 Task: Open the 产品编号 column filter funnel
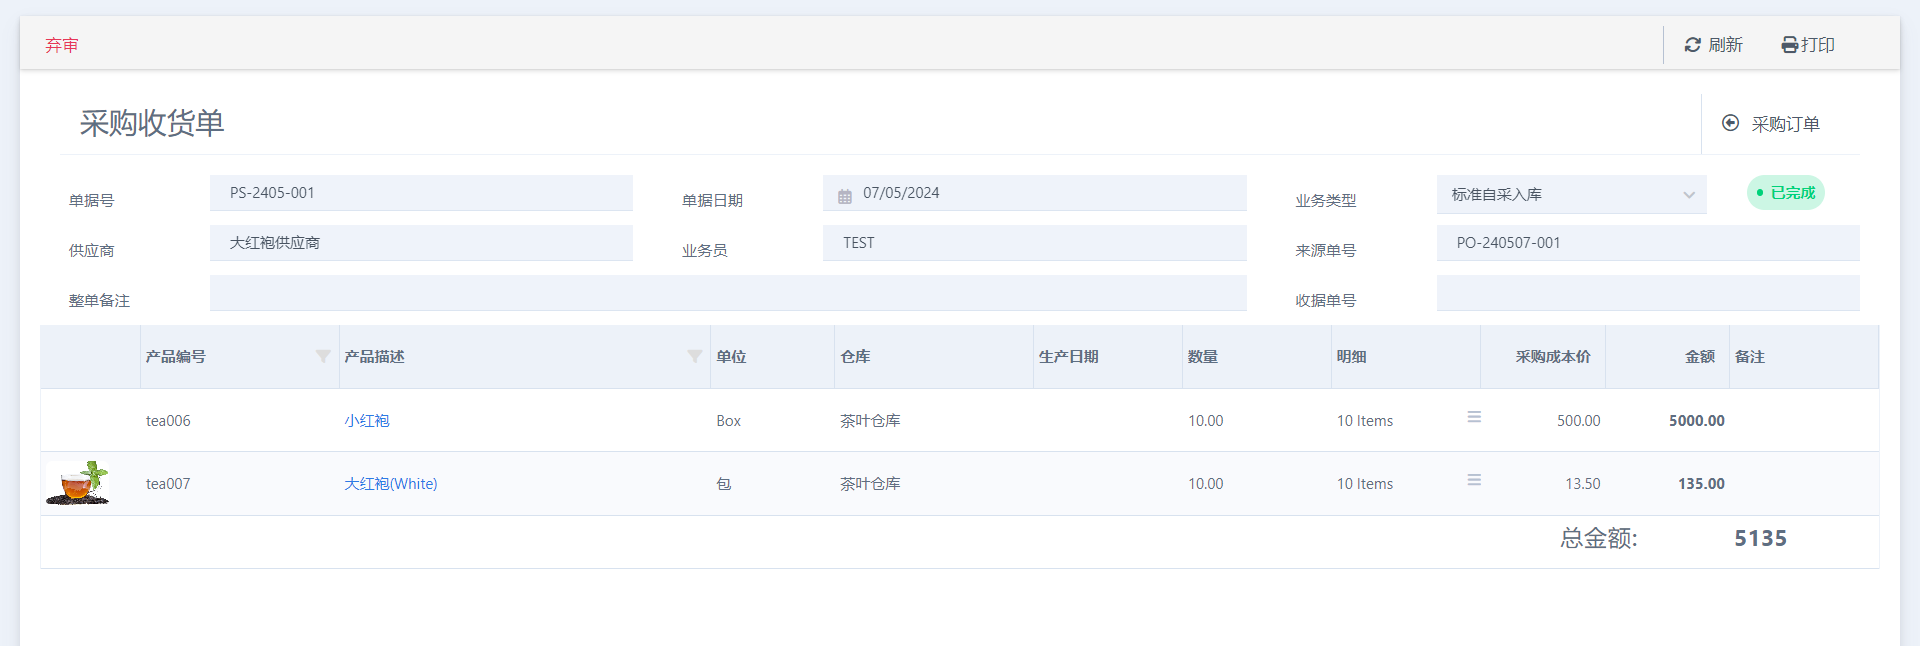pos(323,356)
